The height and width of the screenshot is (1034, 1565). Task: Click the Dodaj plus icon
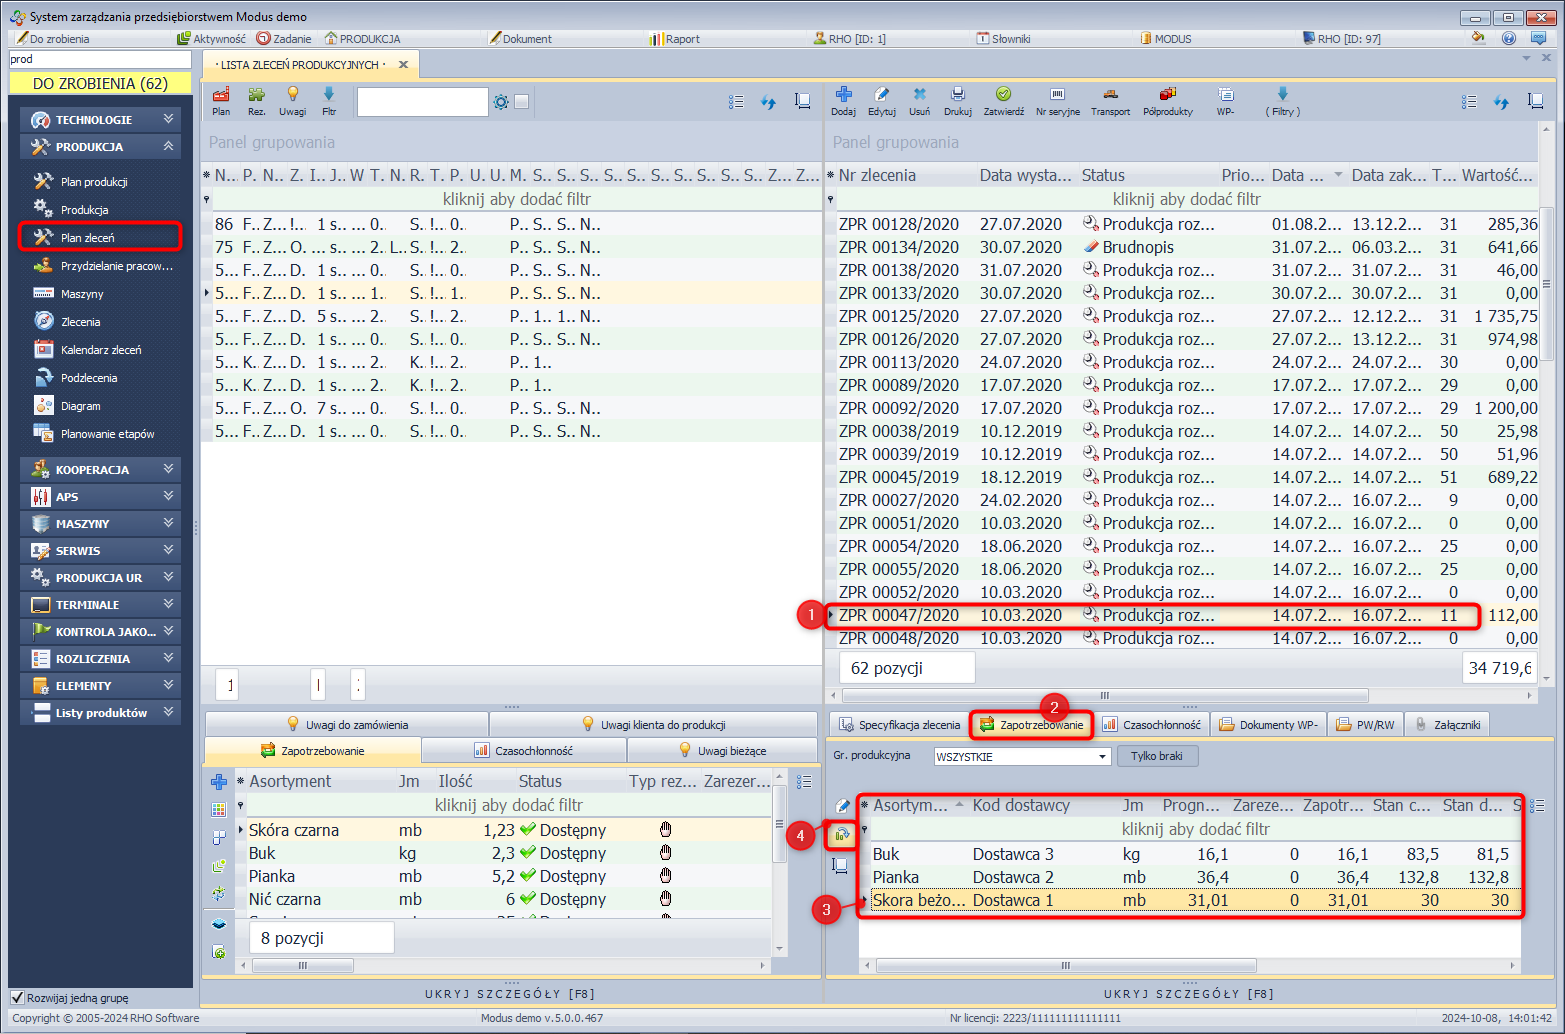click(x=843, y=95)
